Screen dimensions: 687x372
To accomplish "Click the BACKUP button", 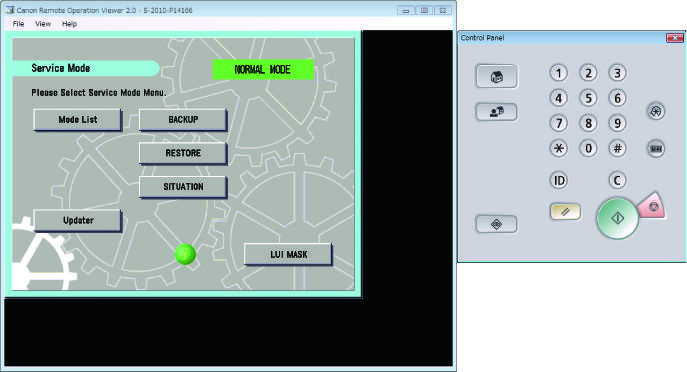I will [183, 120].
